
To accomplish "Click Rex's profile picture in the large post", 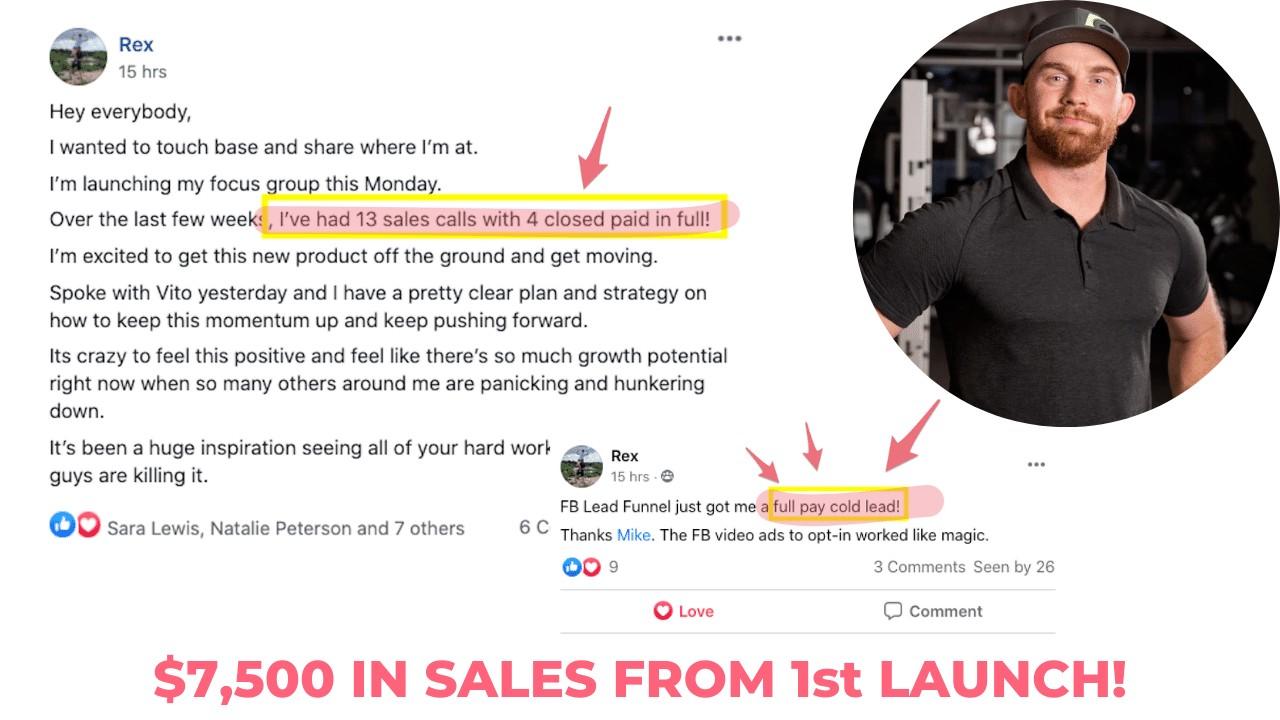I will [78, 57].
